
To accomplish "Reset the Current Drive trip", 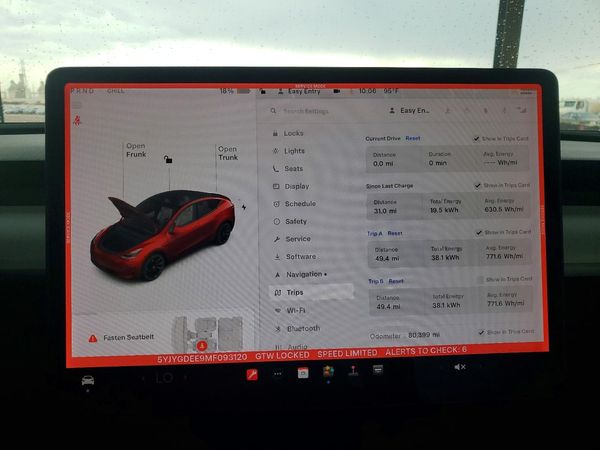I will [x=413, y=138].
